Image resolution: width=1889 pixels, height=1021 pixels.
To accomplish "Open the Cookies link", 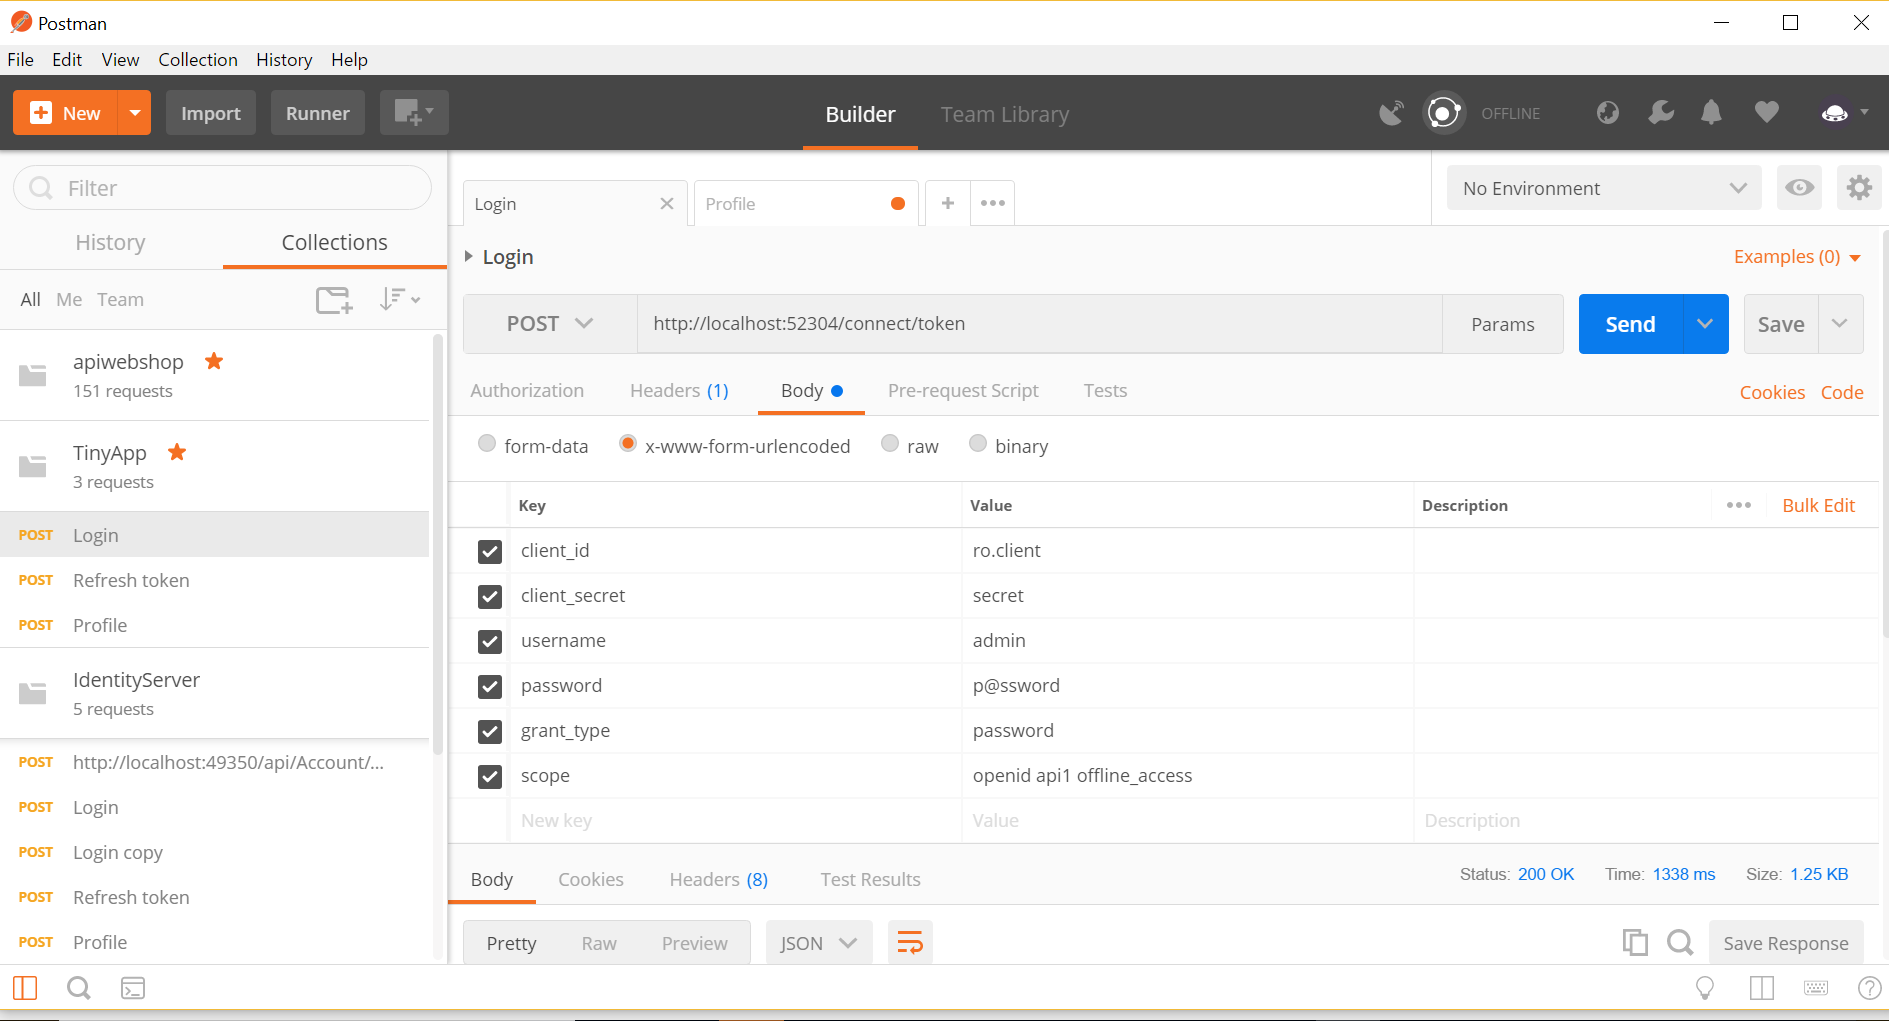I will 1772,392.
